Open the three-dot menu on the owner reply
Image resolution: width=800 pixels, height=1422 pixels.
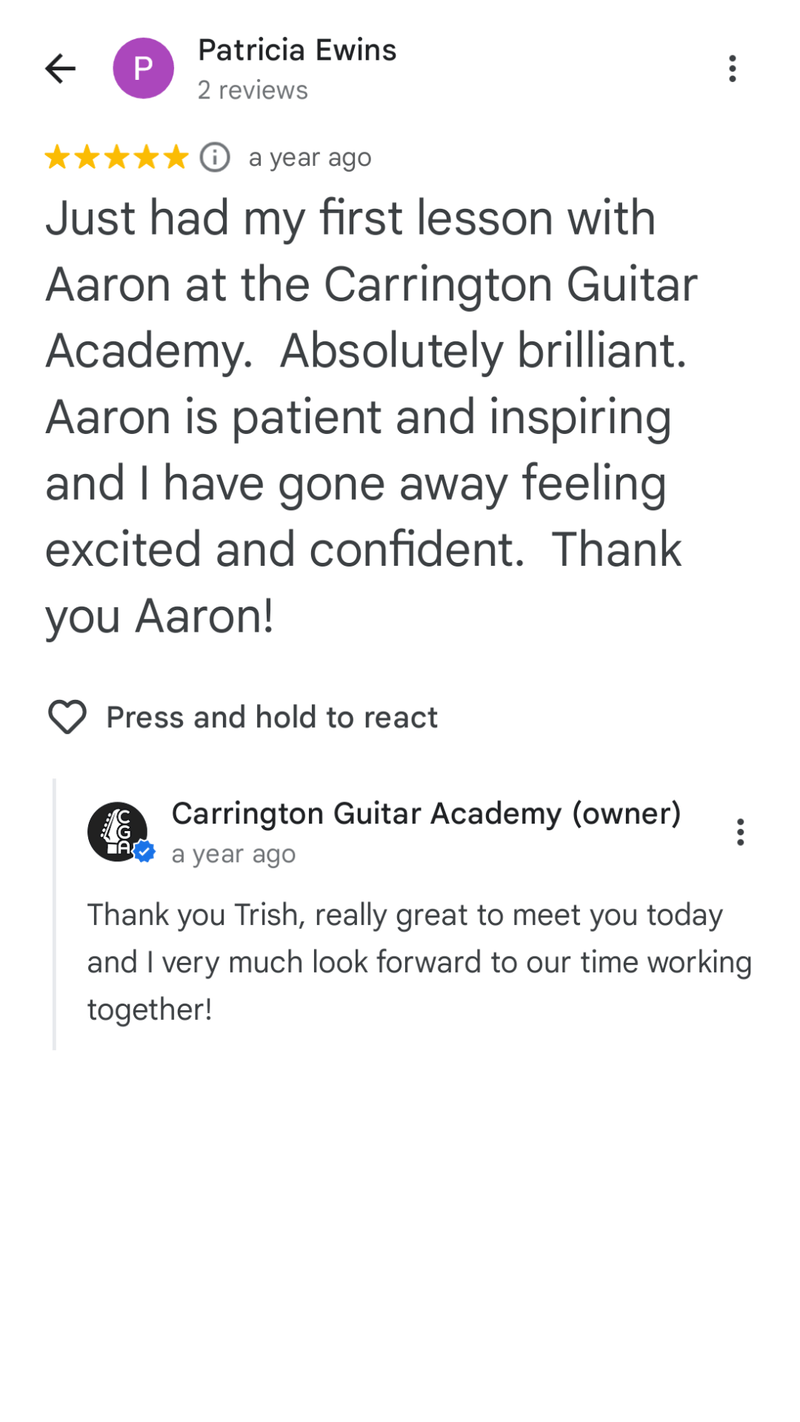[x=741, y=831]
